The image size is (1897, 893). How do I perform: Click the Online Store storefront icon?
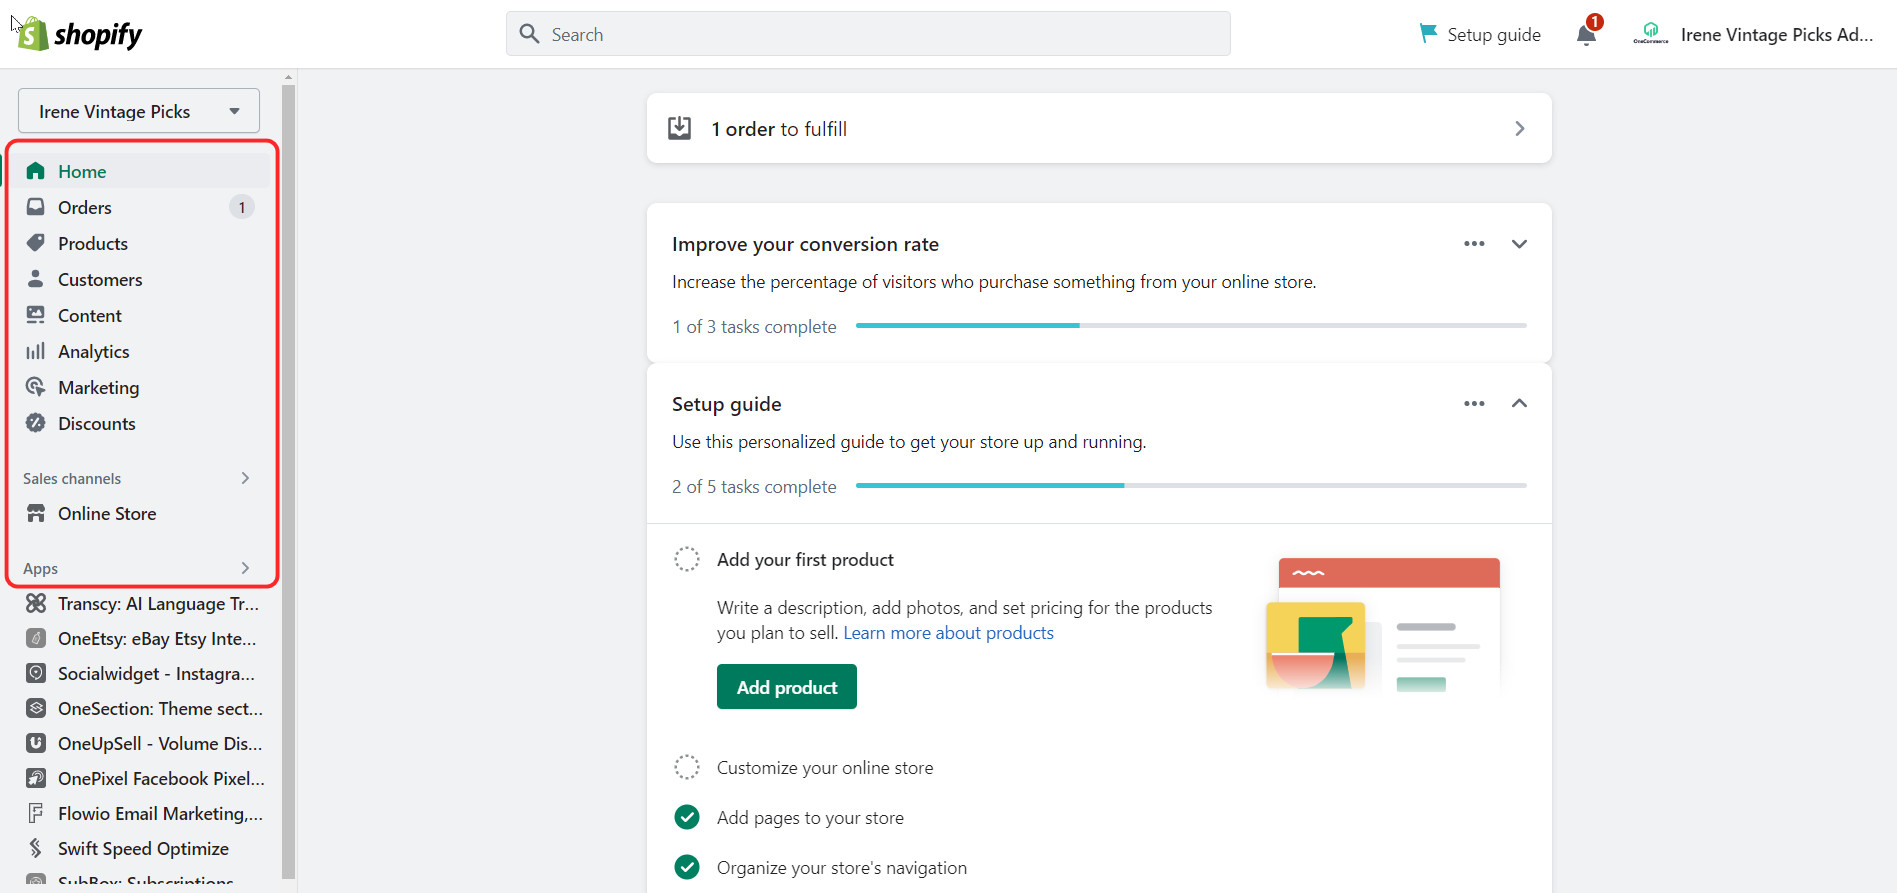[x=36, y=513]
